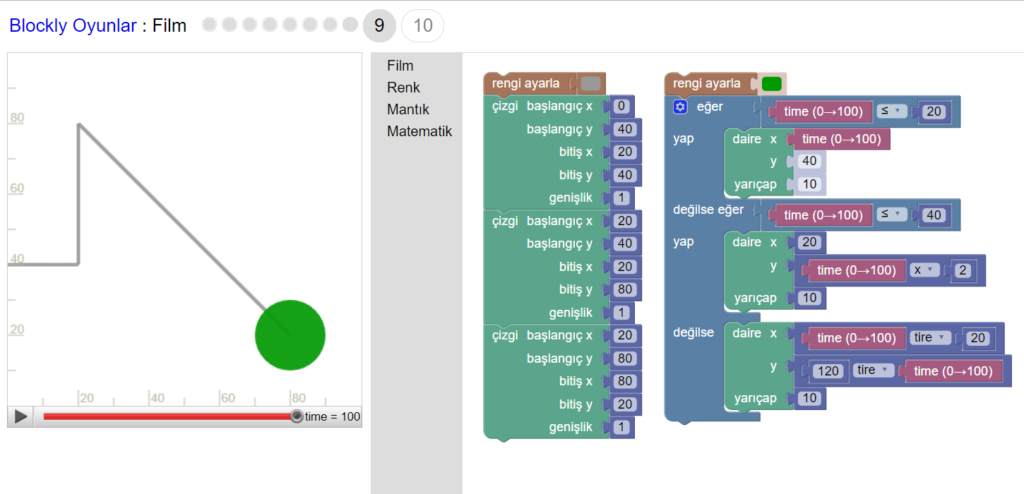
Task: Click the play button under the canvas
Action: coord(20,416)
